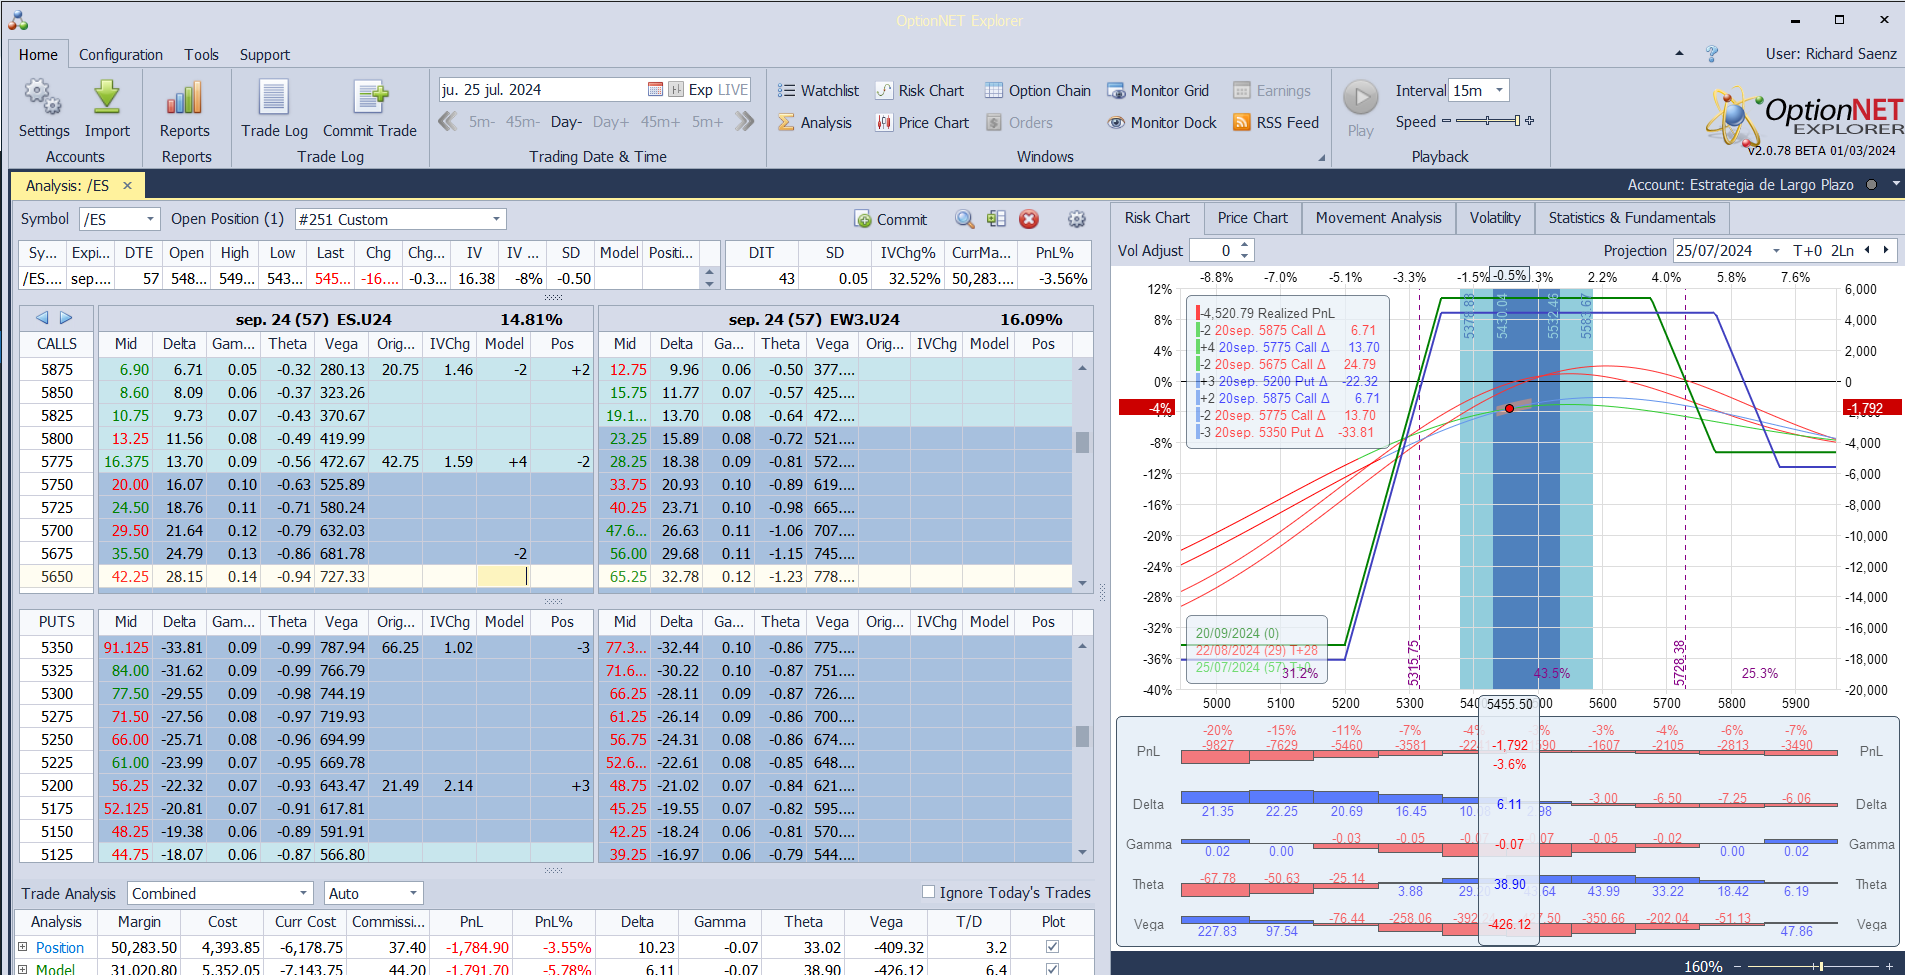
Task: Click the Commit button
Action: [x=891, y=219]
